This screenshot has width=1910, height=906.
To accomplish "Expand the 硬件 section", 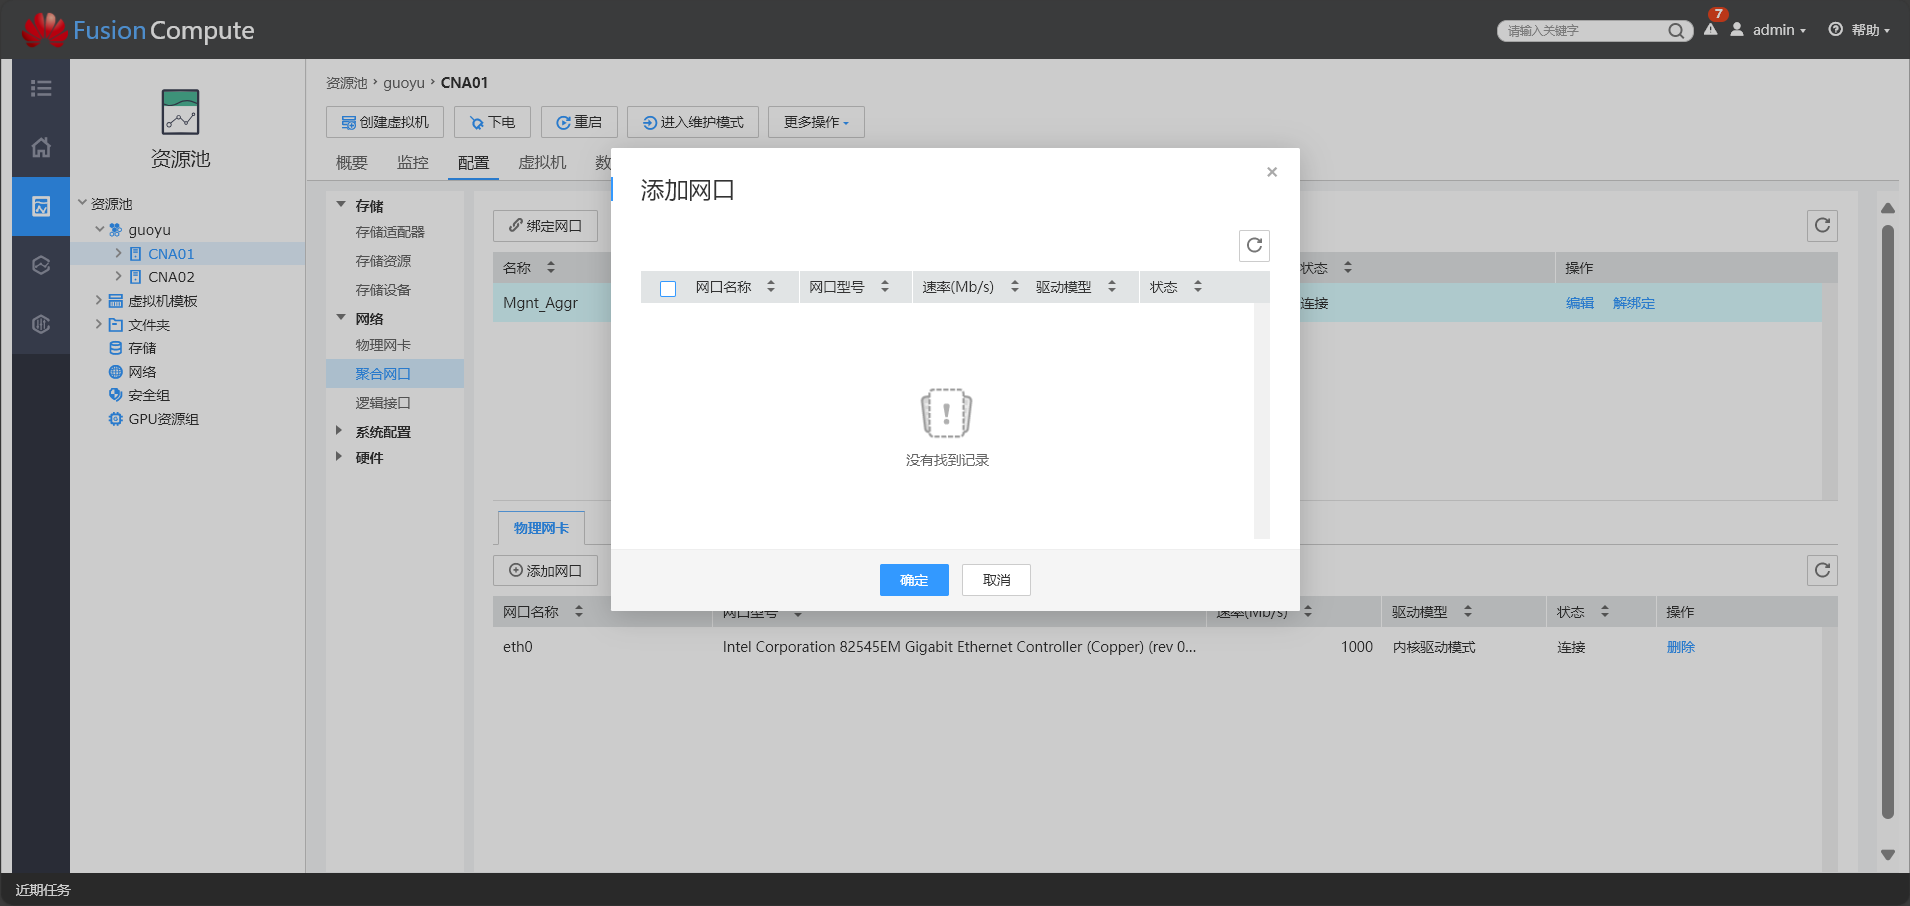I will click(339, 457).
